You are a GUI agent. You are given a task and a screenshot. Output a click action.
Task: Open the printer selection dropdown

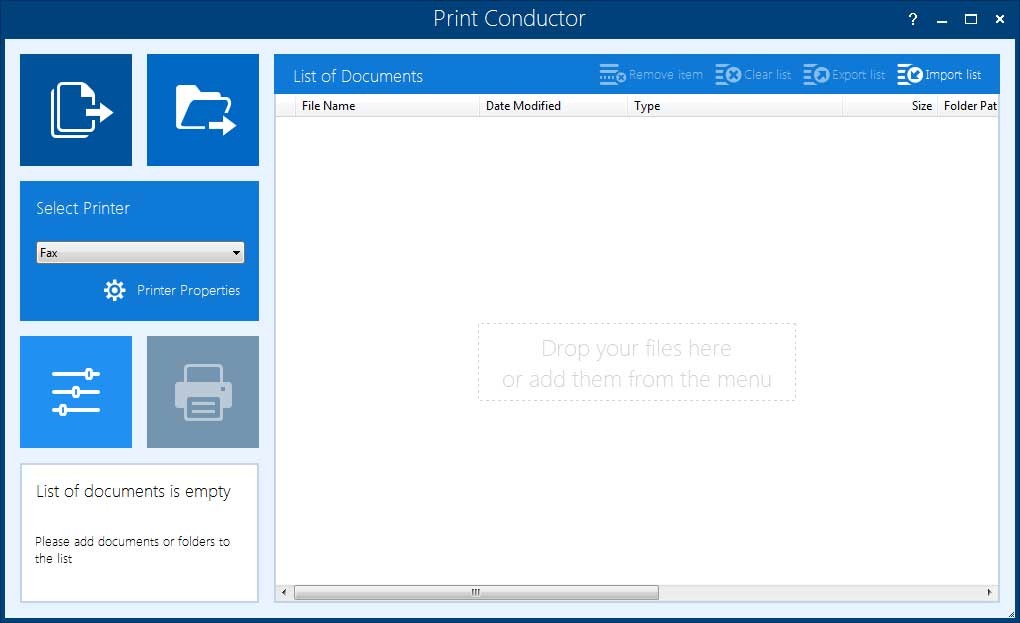pyautogui.click(x=139, y=252)
